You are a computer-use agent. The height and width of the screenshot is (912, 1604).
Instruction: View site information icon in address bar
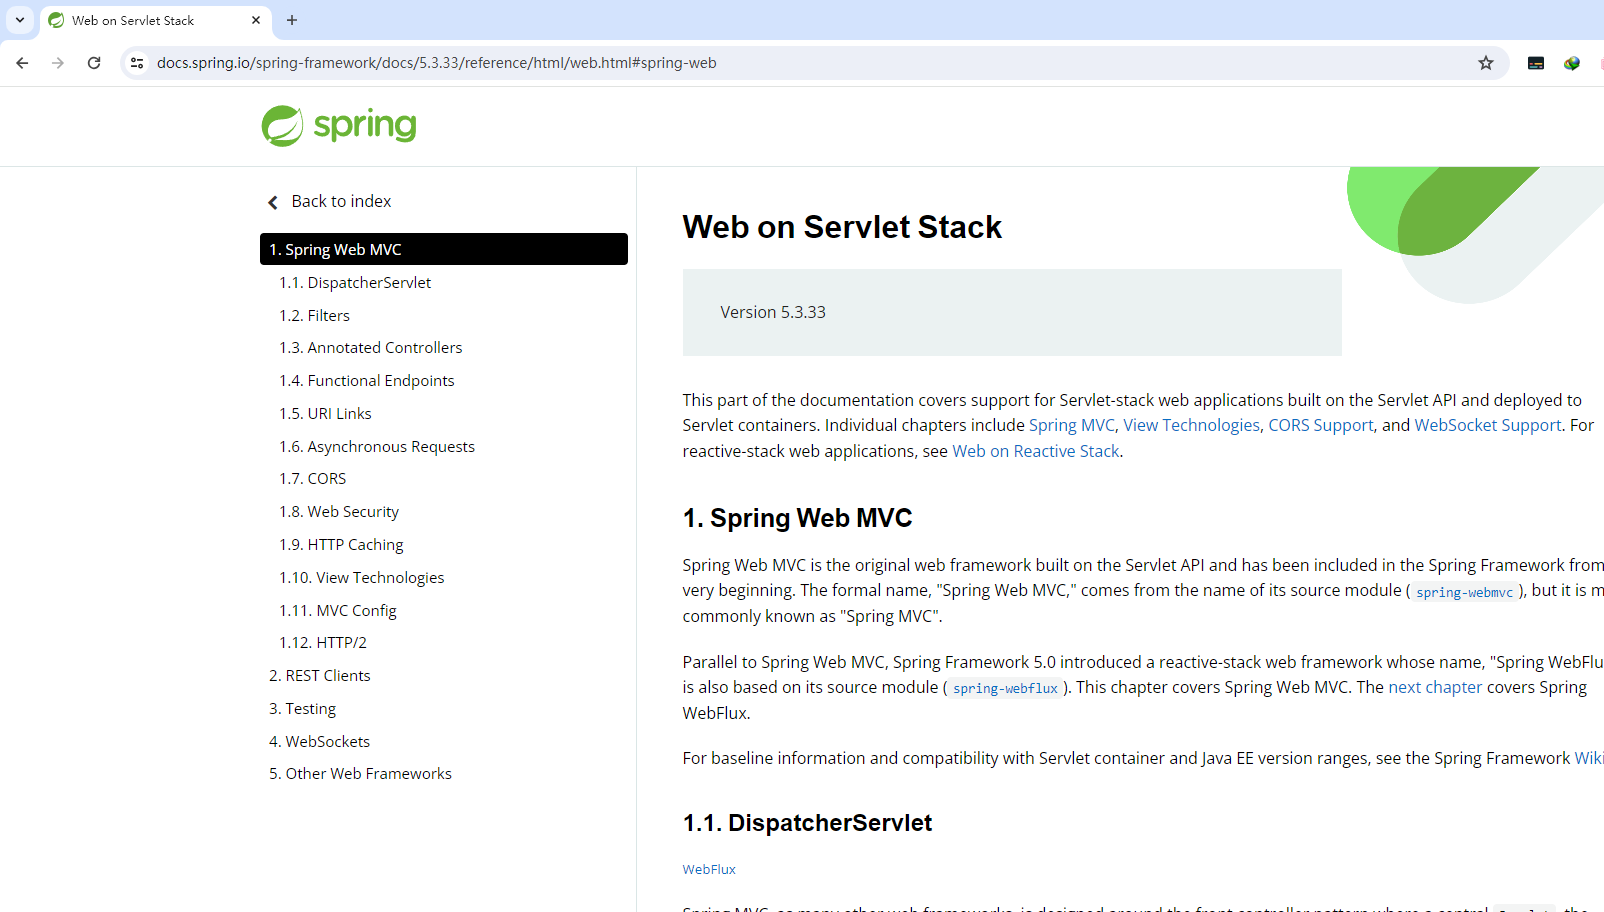point(138,63)
